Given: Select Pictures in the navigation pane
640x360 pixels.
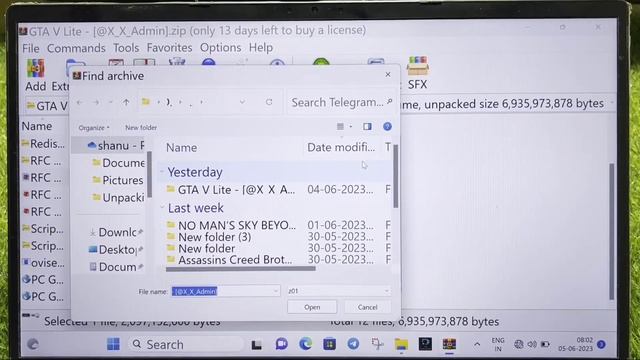Looking at the screenshot, I should (x=117, y=180).
